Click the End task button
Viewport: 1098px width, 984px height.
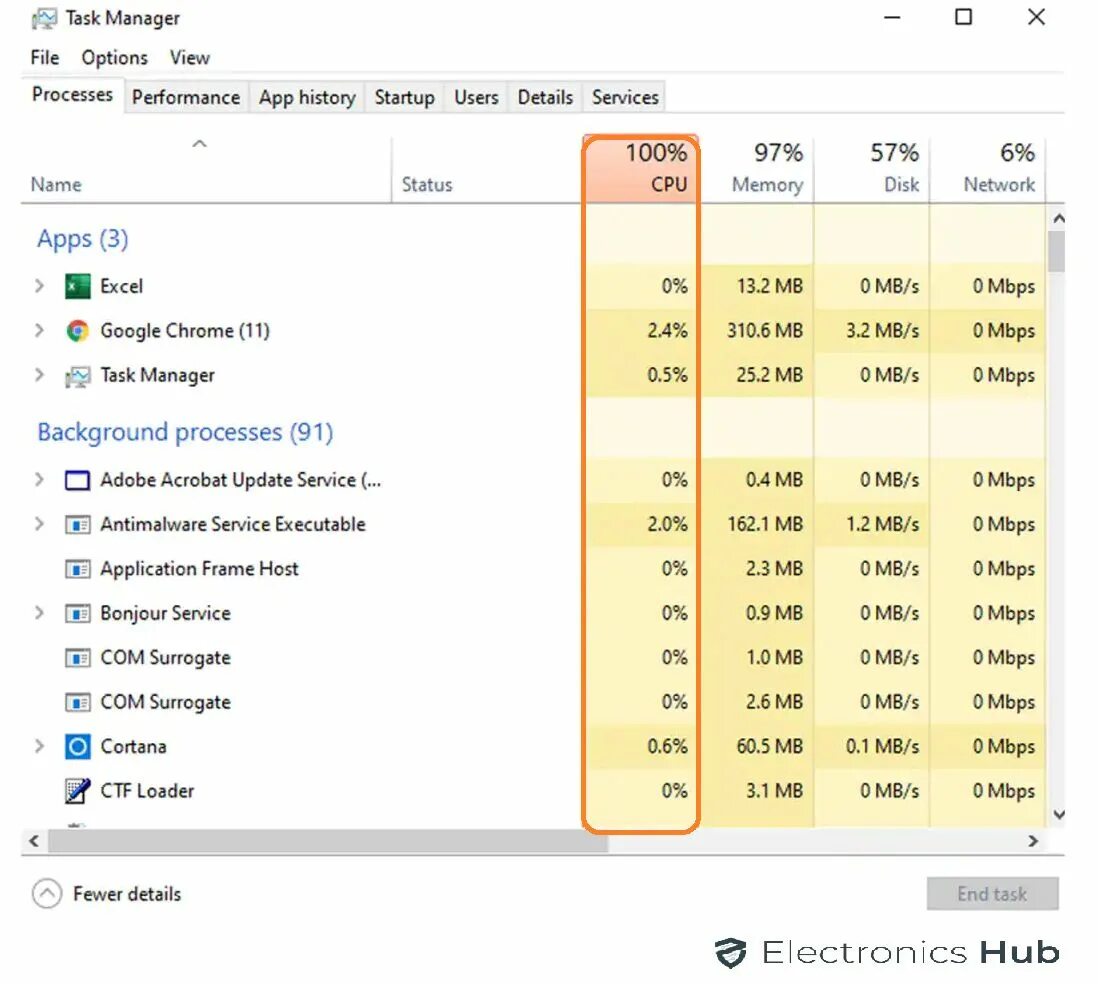992,894
